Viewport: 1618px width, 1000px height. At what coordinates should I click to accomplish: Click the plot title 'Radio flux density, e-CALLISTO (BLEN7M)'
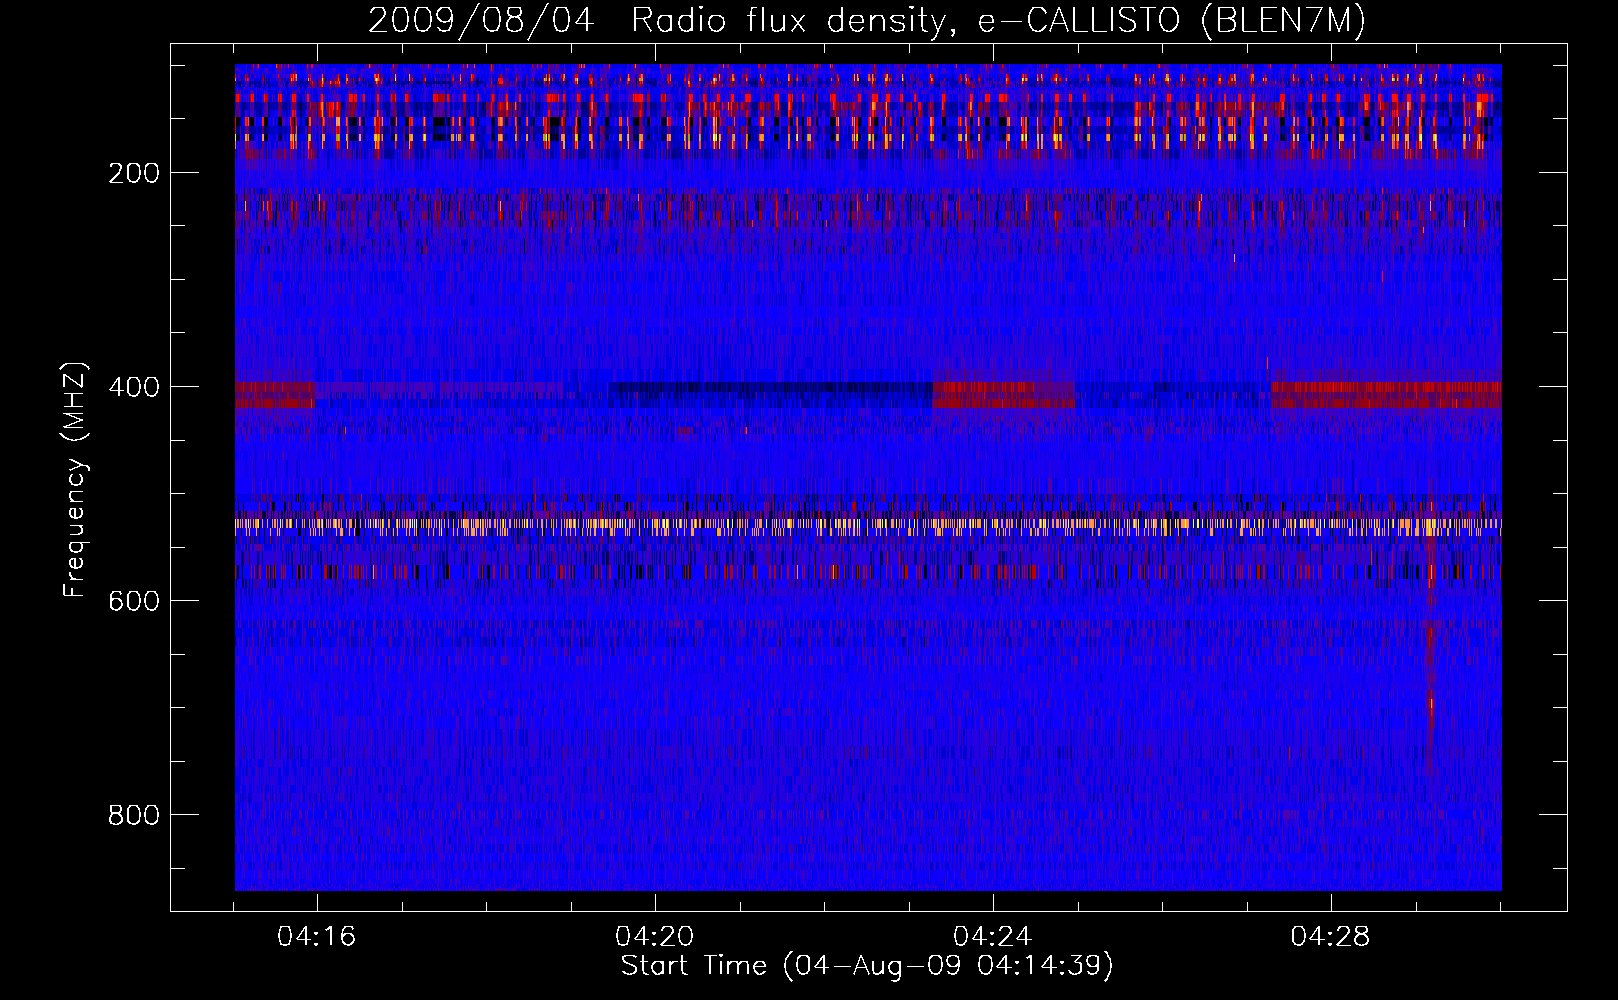click(998, 21)
